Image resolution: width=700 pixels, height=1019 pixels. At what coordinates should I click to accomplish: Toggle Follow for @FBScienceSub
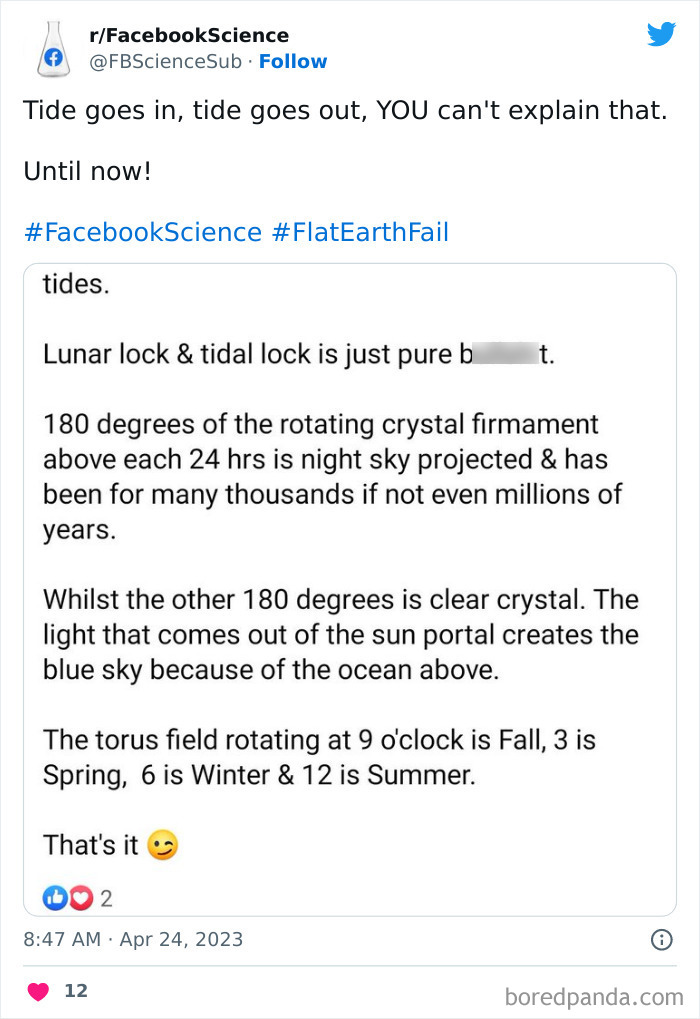tap(293, 61)
